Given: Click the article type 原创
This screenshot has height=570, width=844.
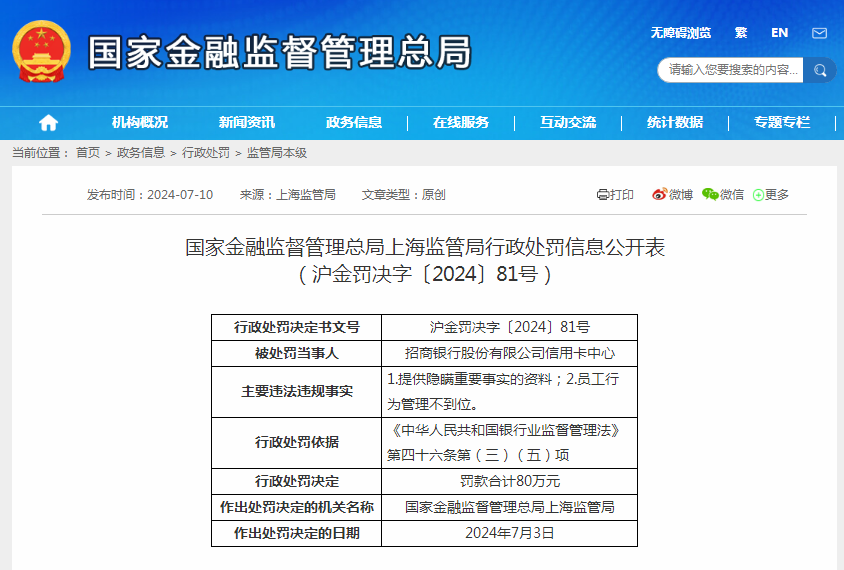Looking at the screenshot, I should (434, 195).
